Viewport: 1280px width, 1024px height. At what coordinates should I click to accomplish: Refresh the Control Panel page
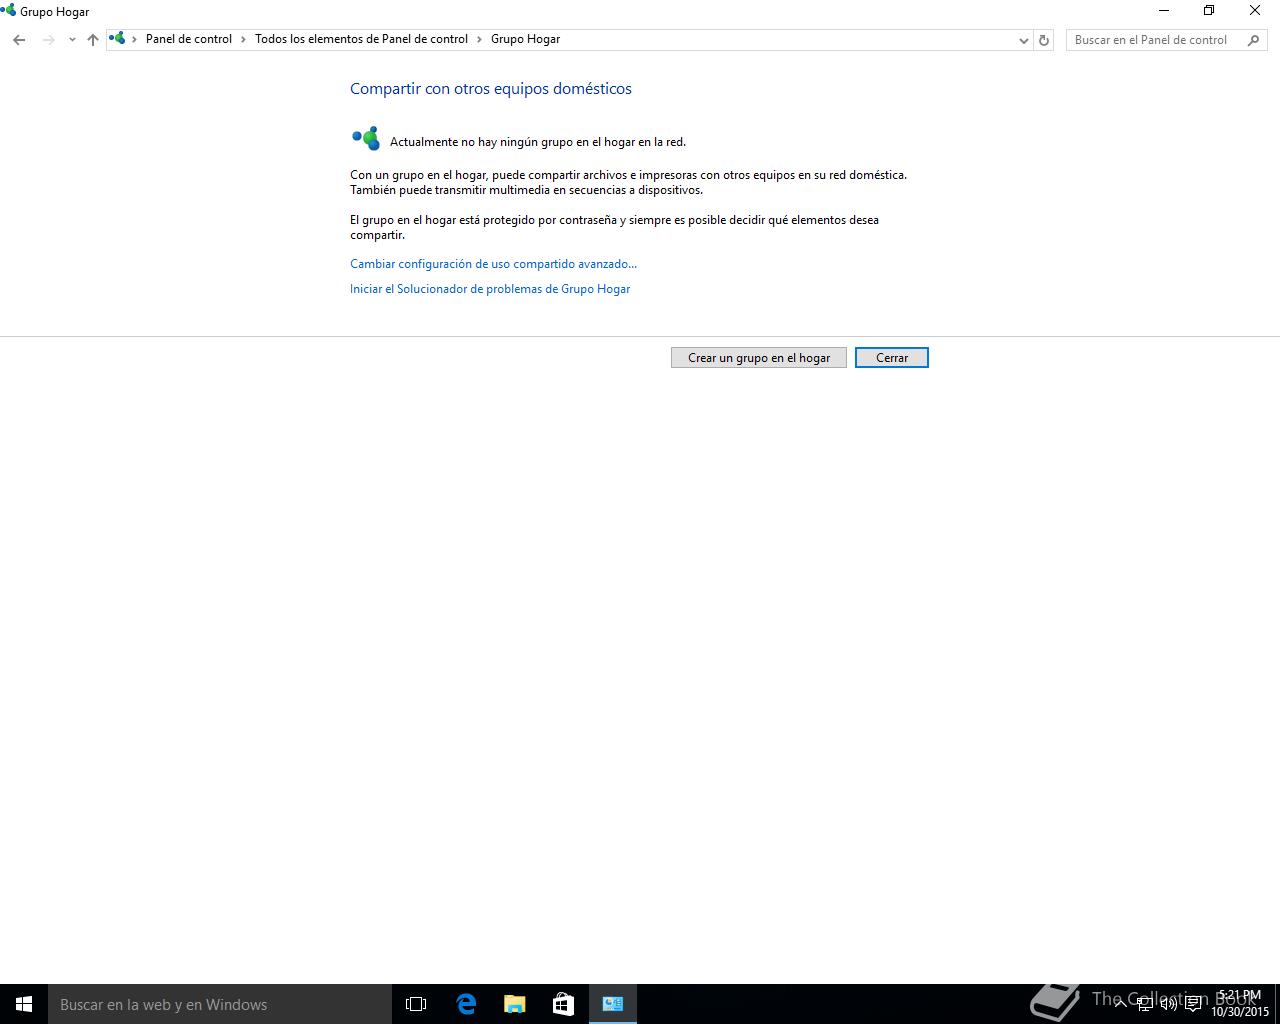point(1043,40)
